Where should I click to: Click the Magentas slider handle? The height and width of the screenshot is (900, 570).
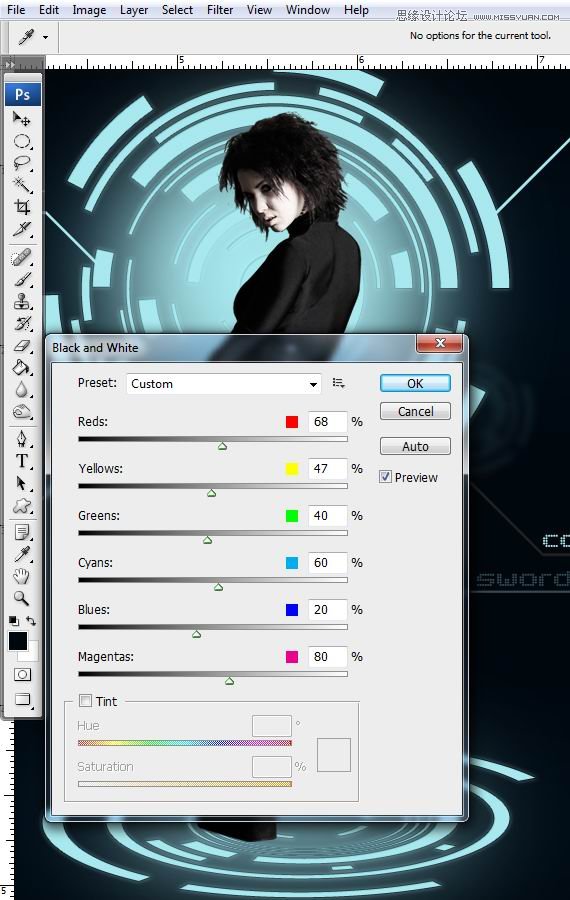coord(229,681)
